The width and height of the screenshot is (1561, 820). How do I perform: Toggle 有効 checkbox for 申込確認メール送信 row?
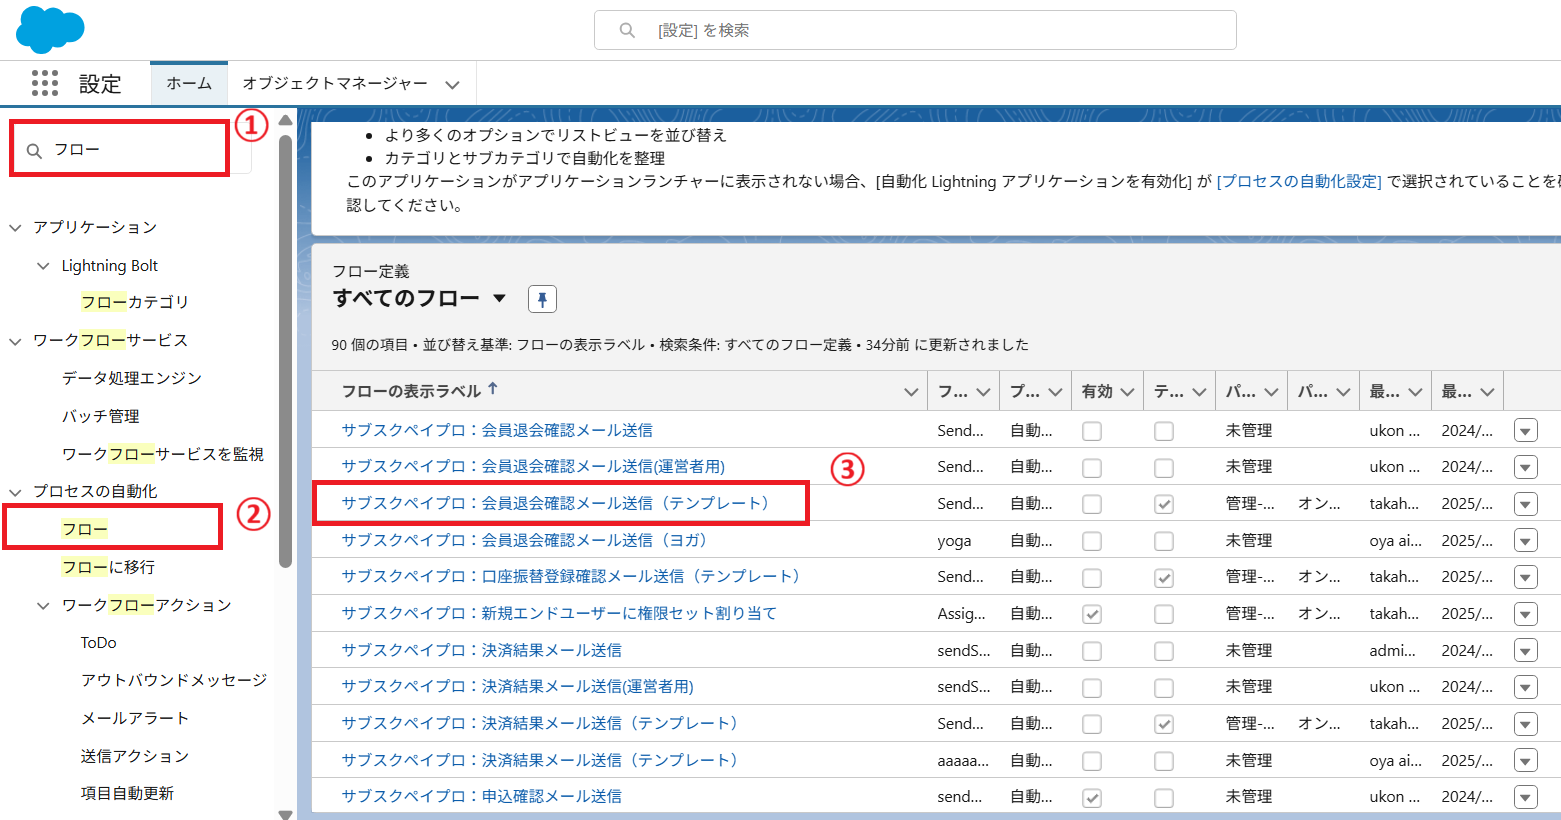point(1092,797)
